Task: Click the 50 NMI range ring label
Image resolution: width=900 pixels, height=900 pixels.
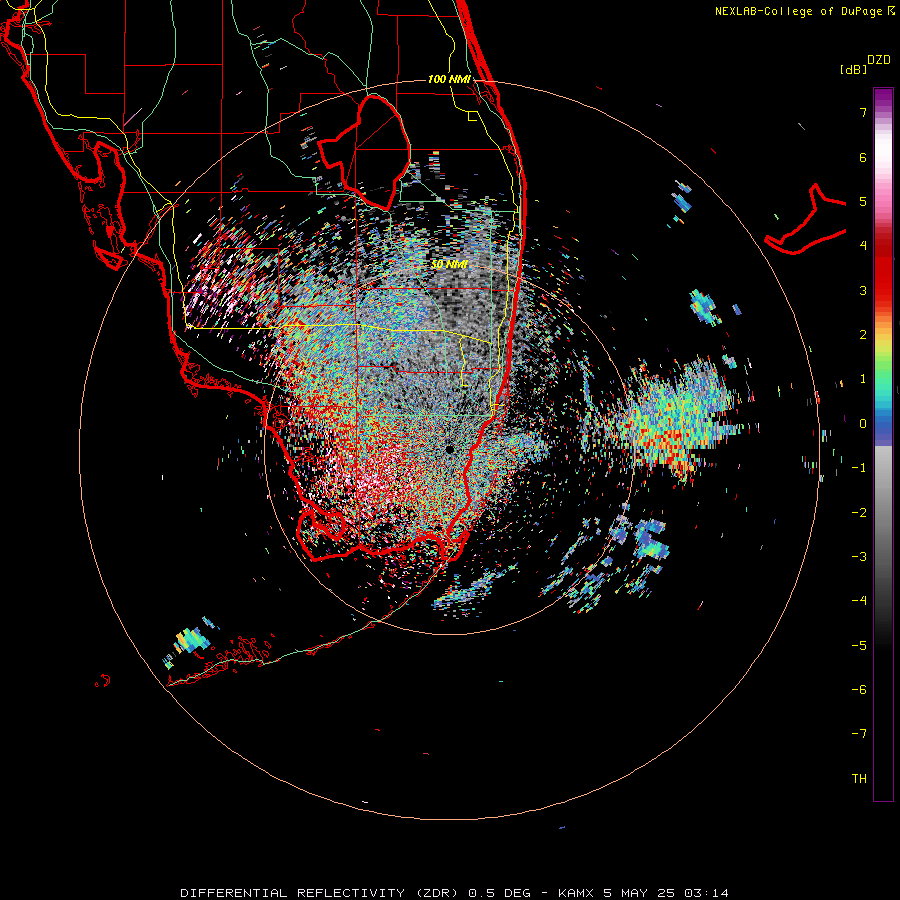Action: click(449, 264)
